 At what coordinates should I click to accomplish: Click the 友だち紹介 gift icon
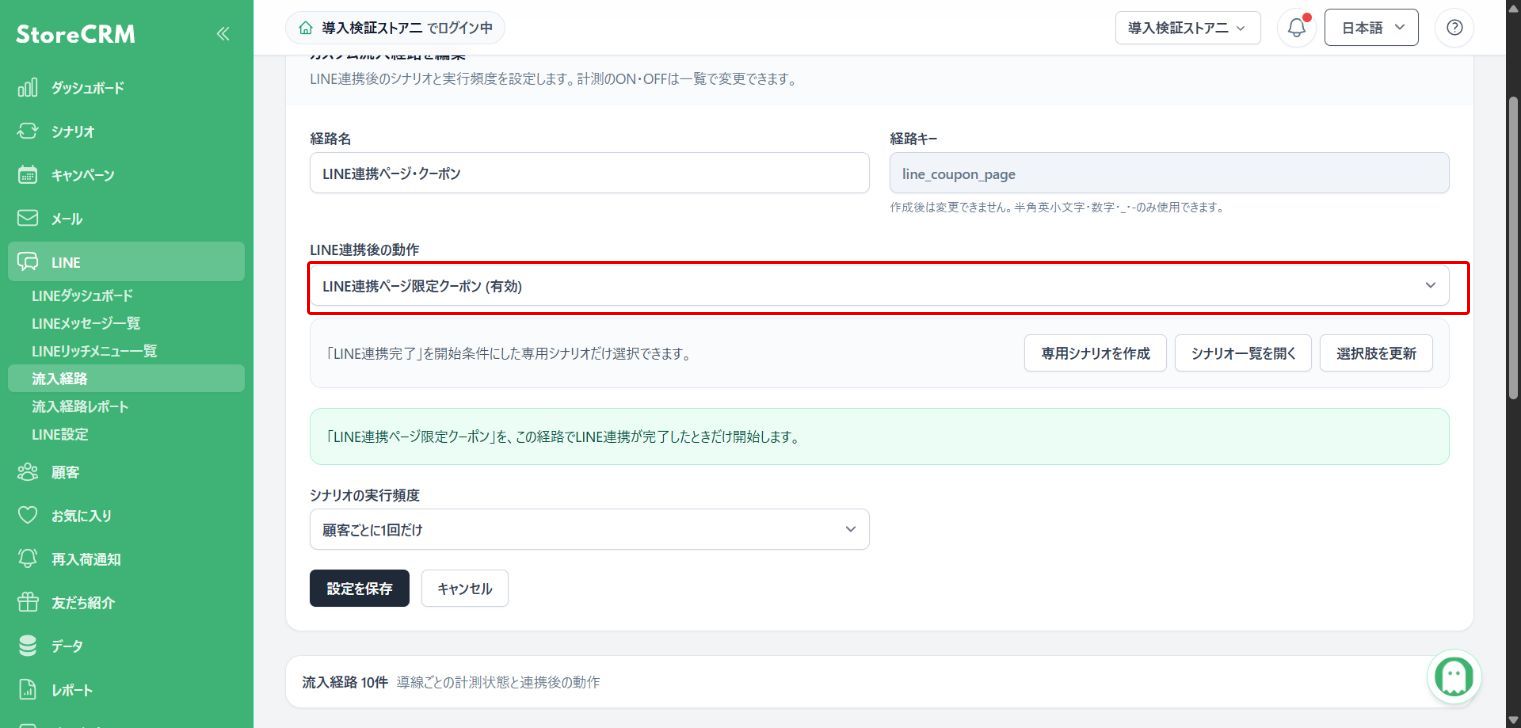[x=28, y=603]
